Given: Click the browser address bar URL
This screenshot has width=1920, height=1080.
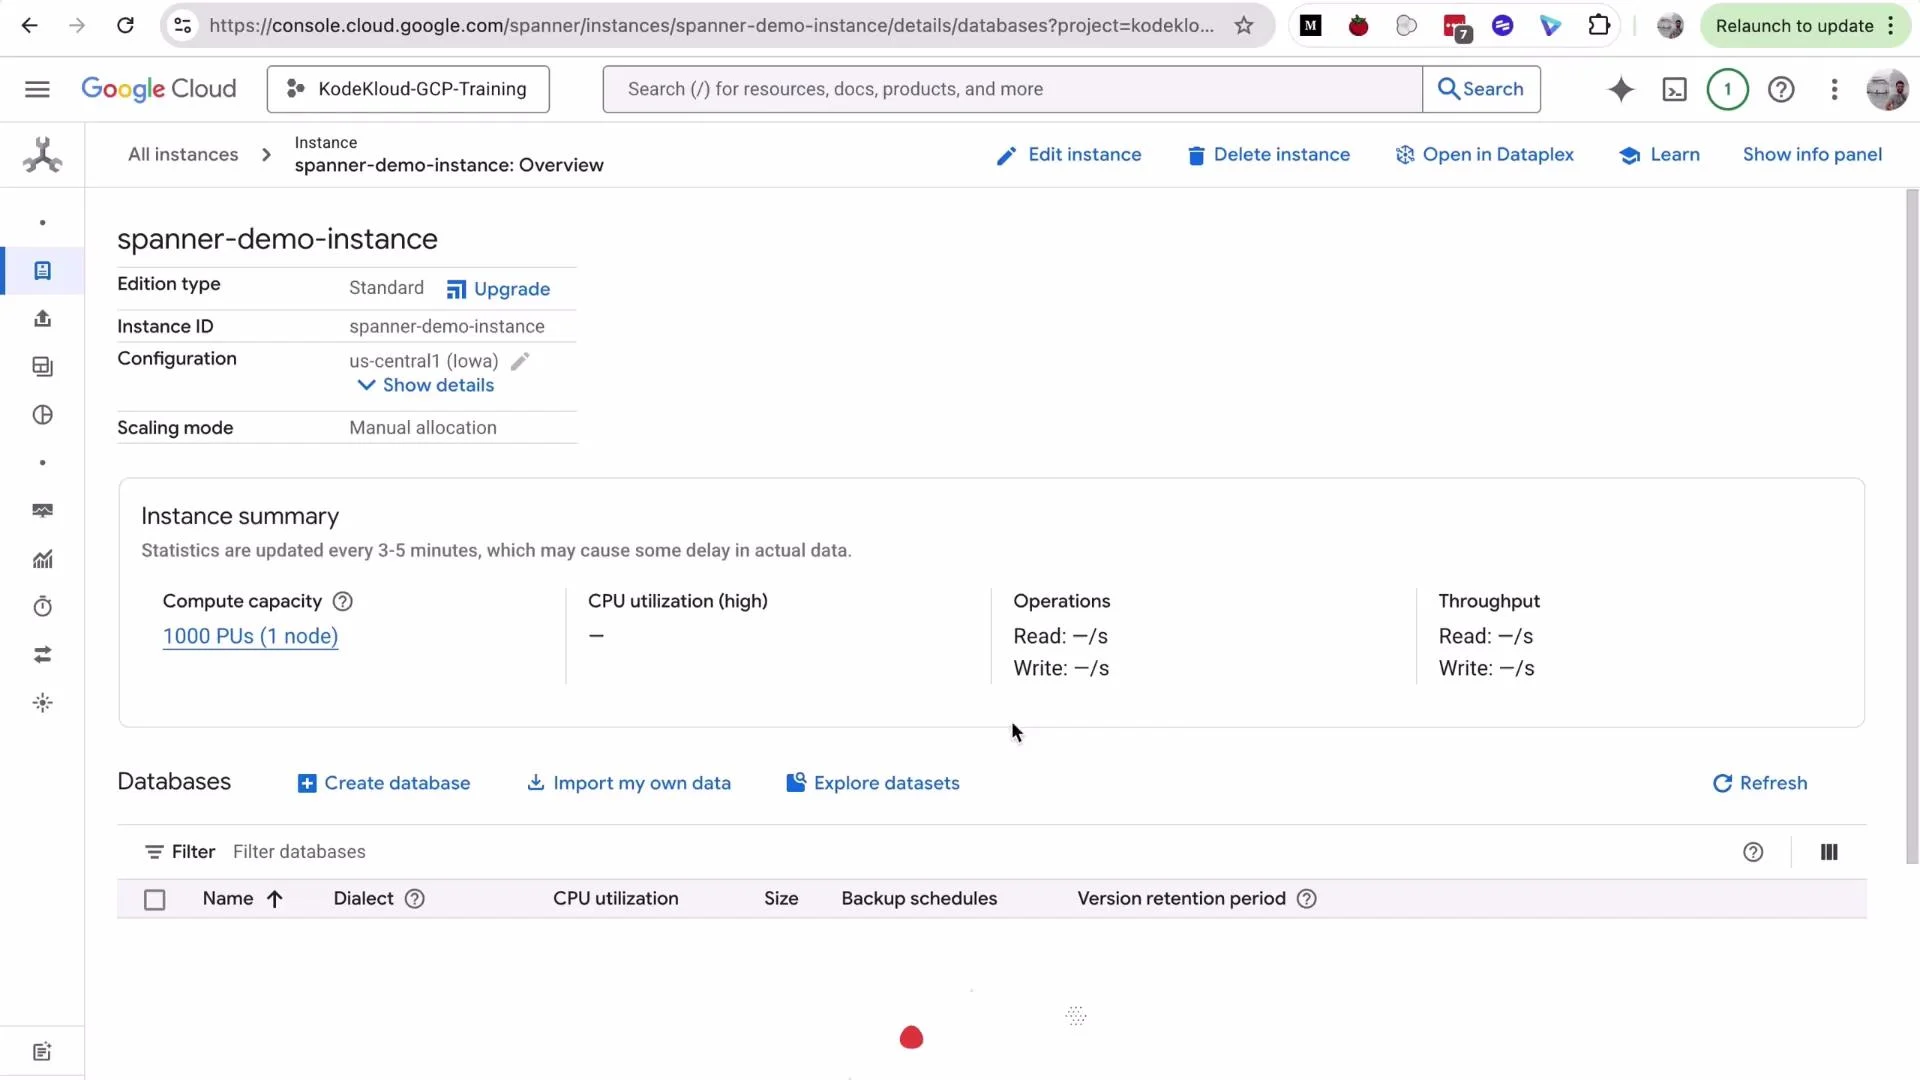Looking at the screenshot, I should coord(711,26).
